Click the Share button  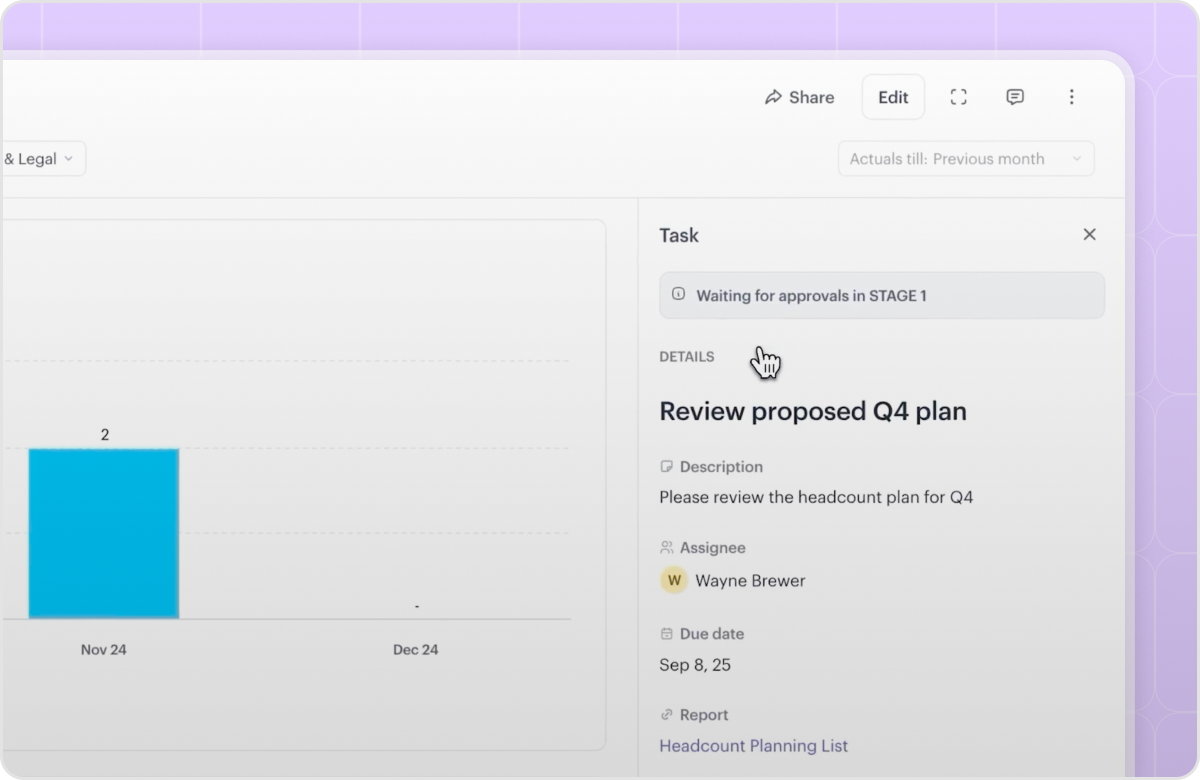pos(799,97)
